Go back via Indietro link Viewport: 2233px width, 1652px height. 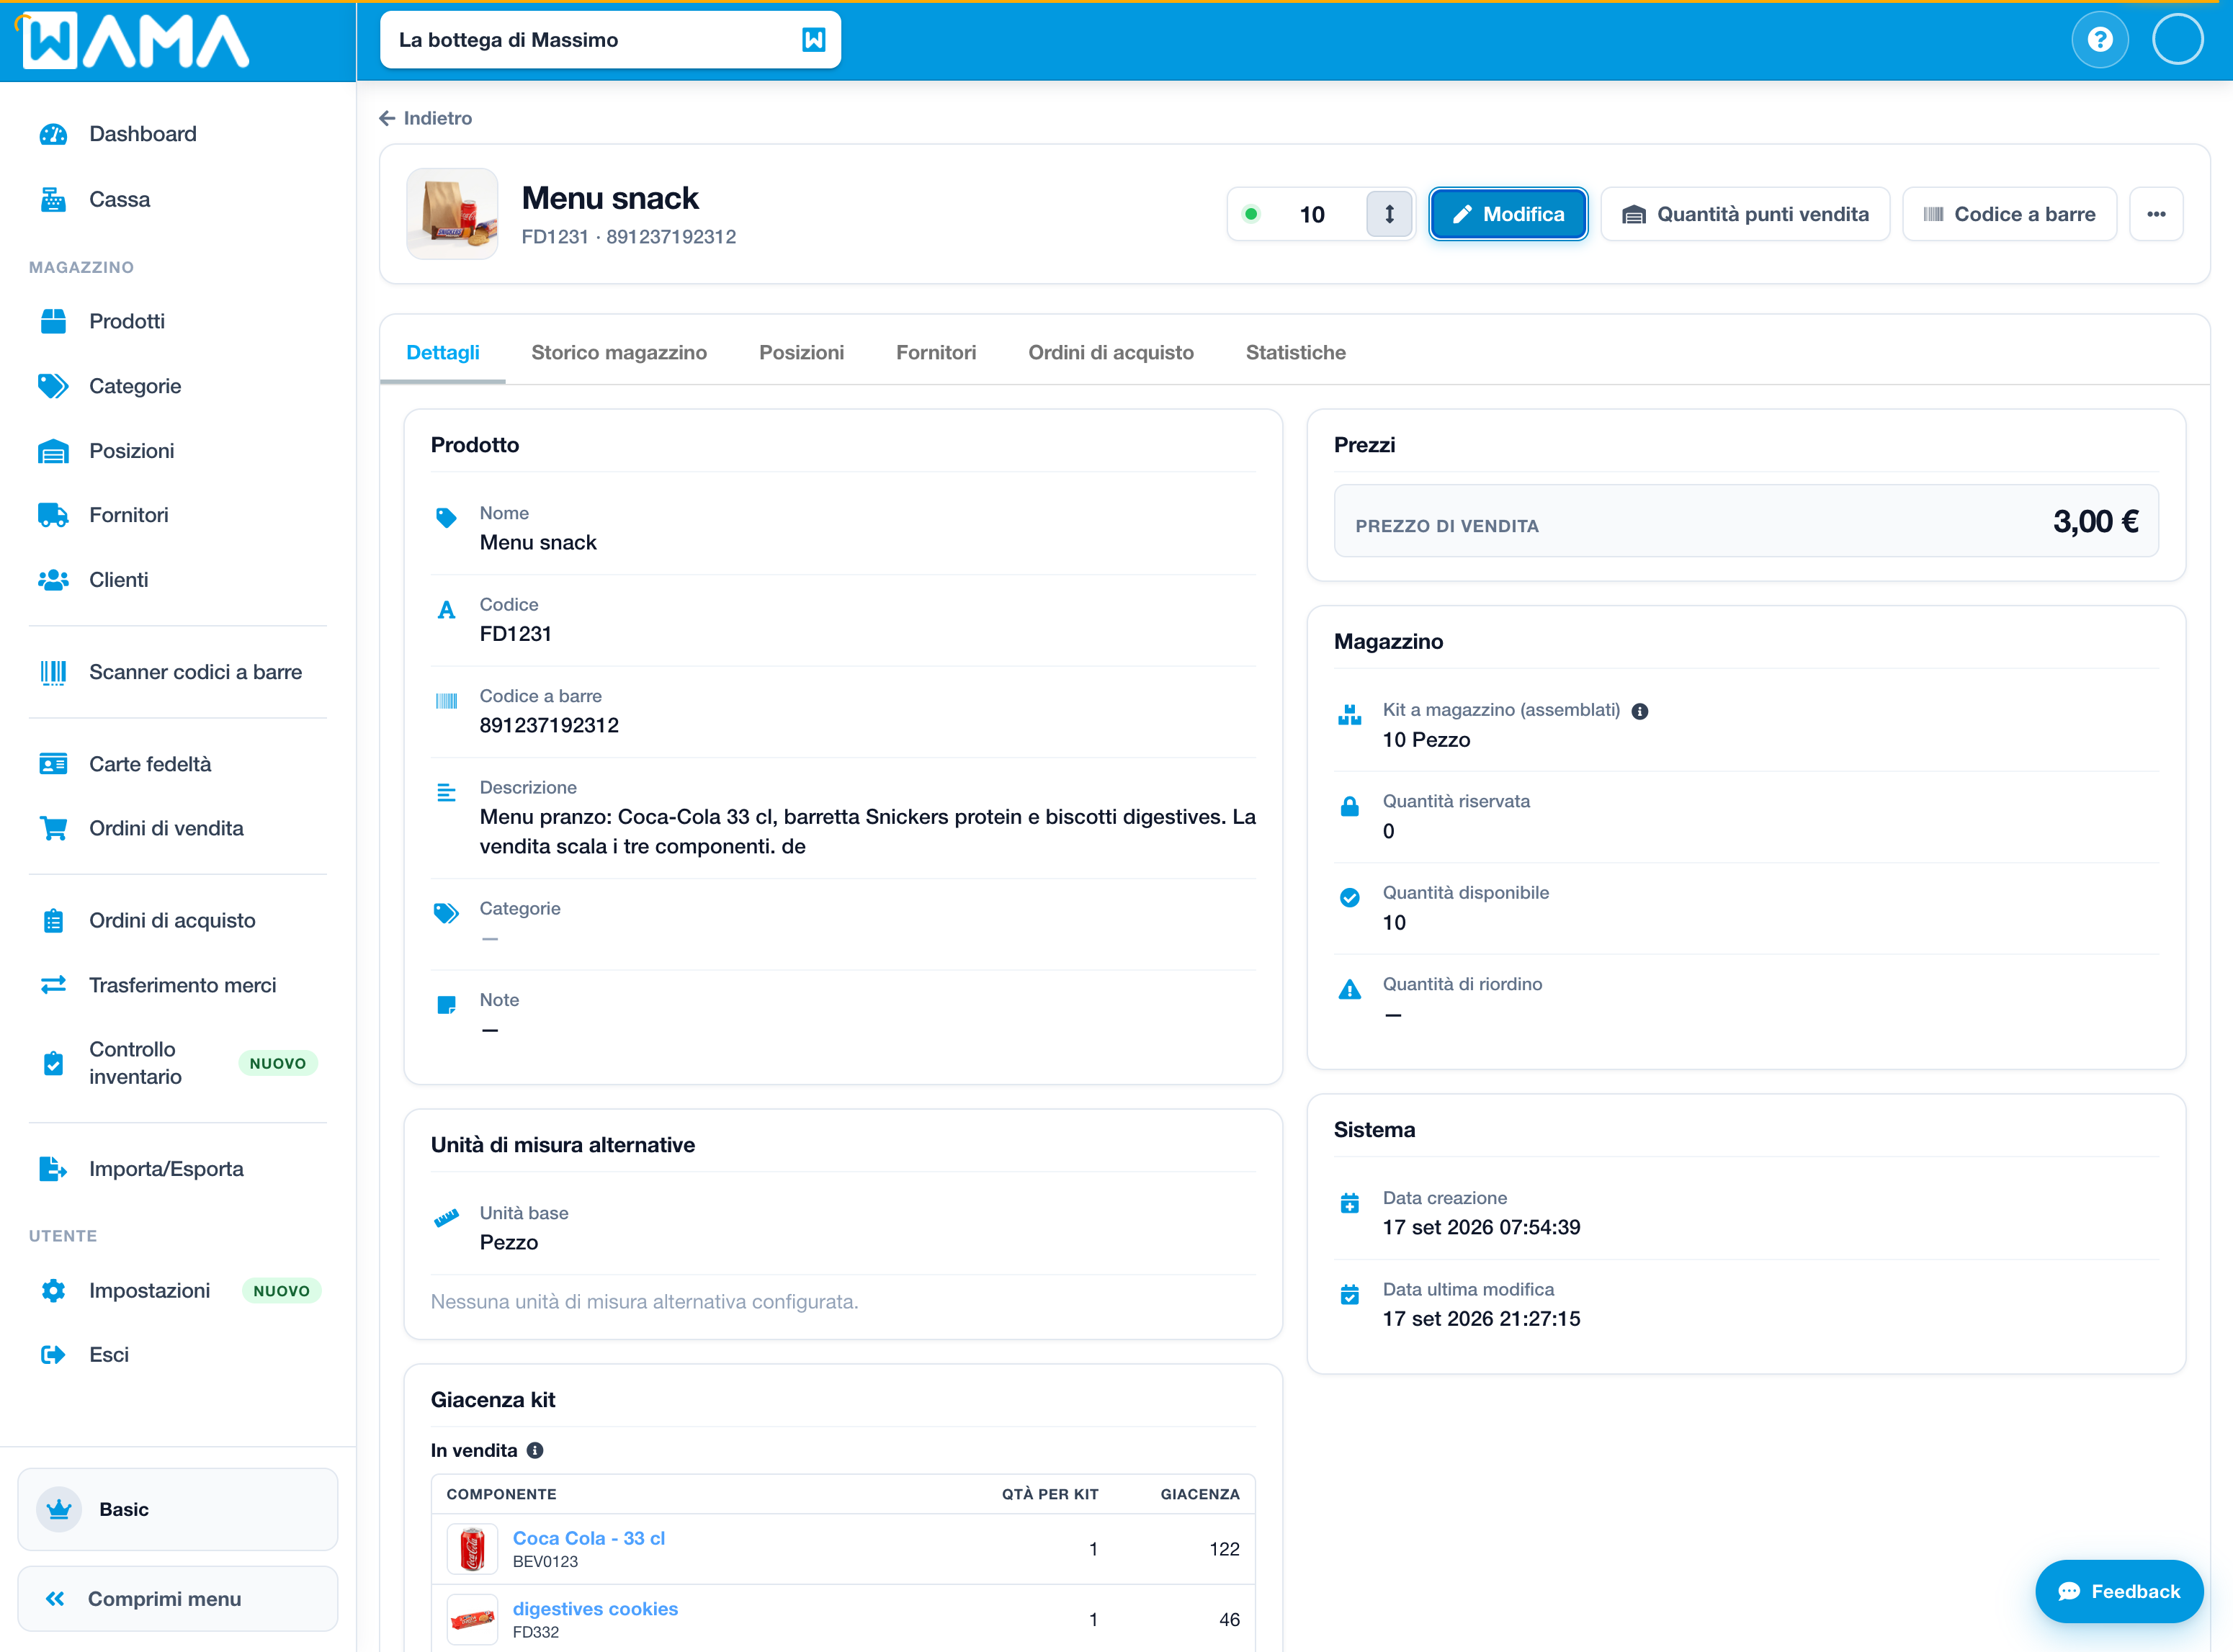coord(426,118)
